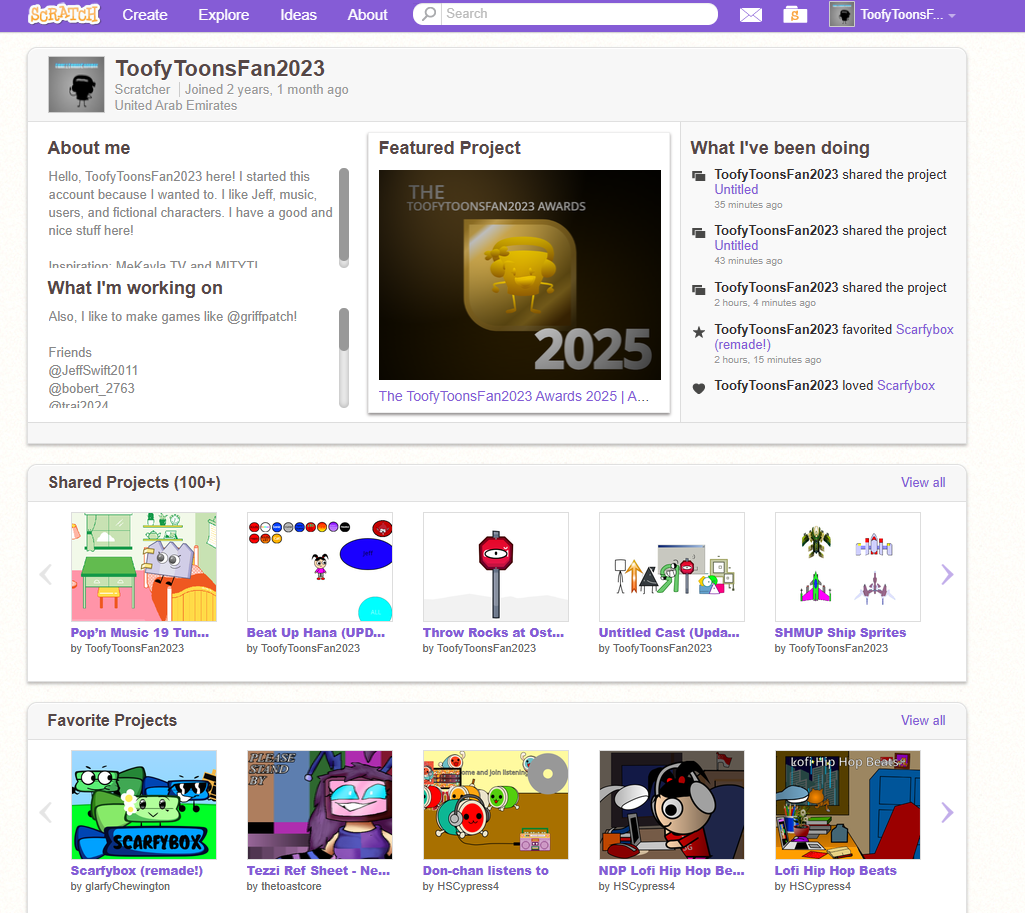1025x913 pixels.
Task: Open favorited Scarfybox (remade!) activity link
Action: pyautogui.click(x=833, y=337)
